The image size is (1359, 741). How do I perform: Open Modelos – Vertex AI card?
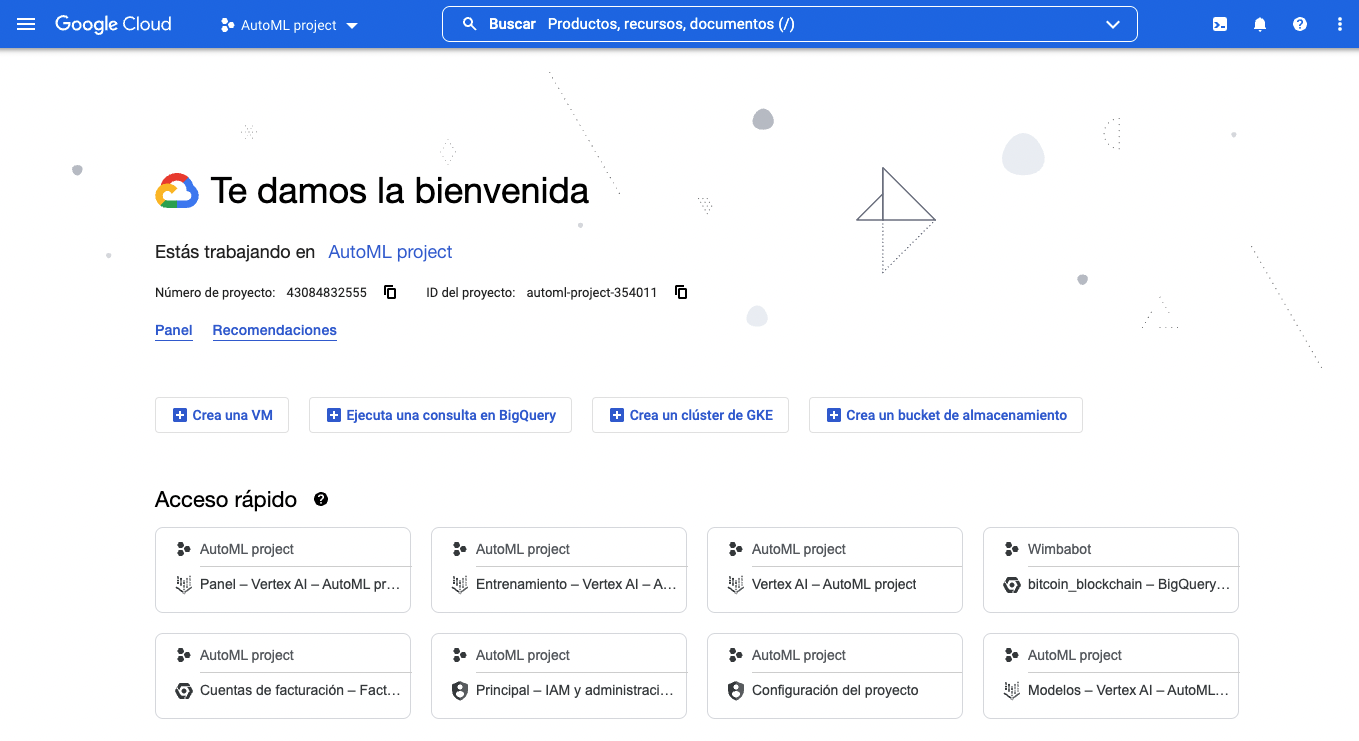(1111, 676)
